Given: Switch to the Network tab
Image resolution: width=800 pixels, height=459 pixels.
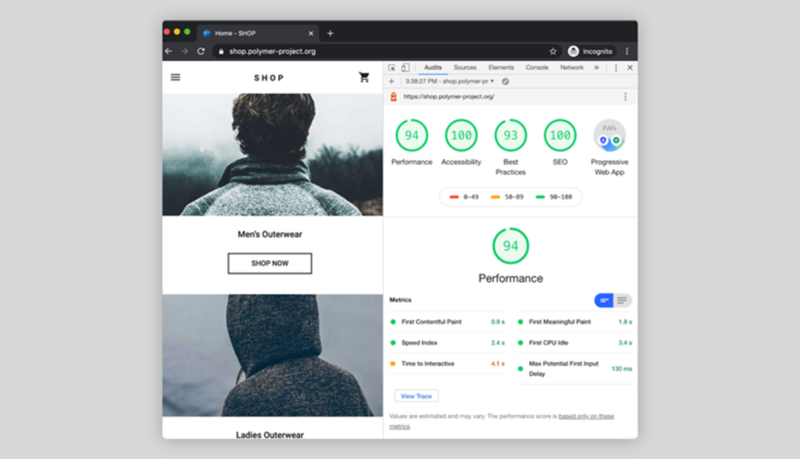Looking at the screenshot, I should 571,67.
